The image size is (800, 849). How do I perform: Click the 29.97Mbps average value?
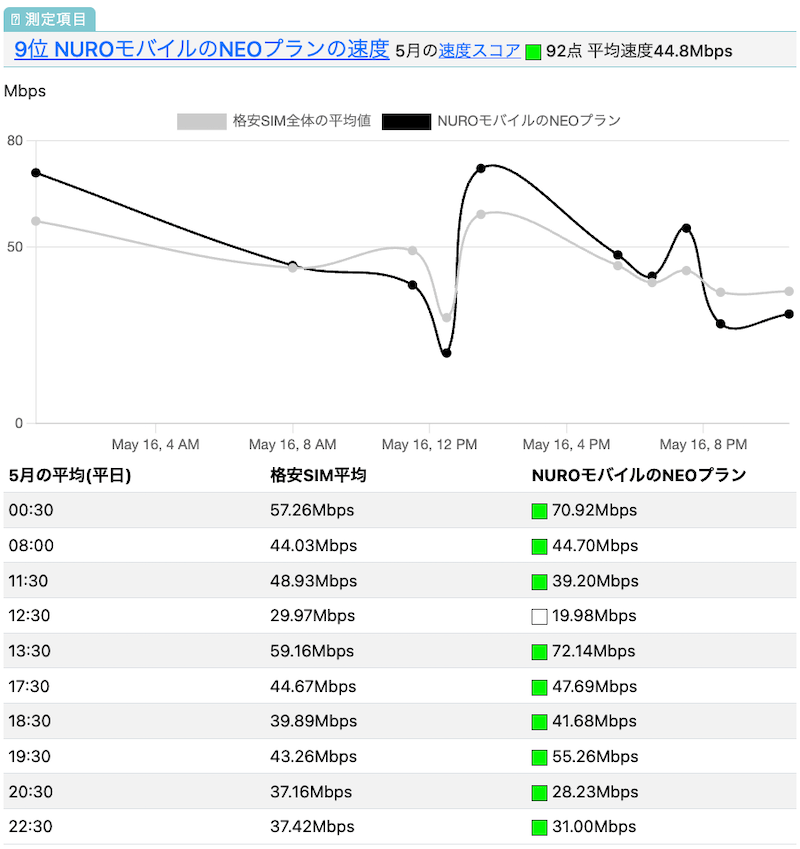[312, 616]
